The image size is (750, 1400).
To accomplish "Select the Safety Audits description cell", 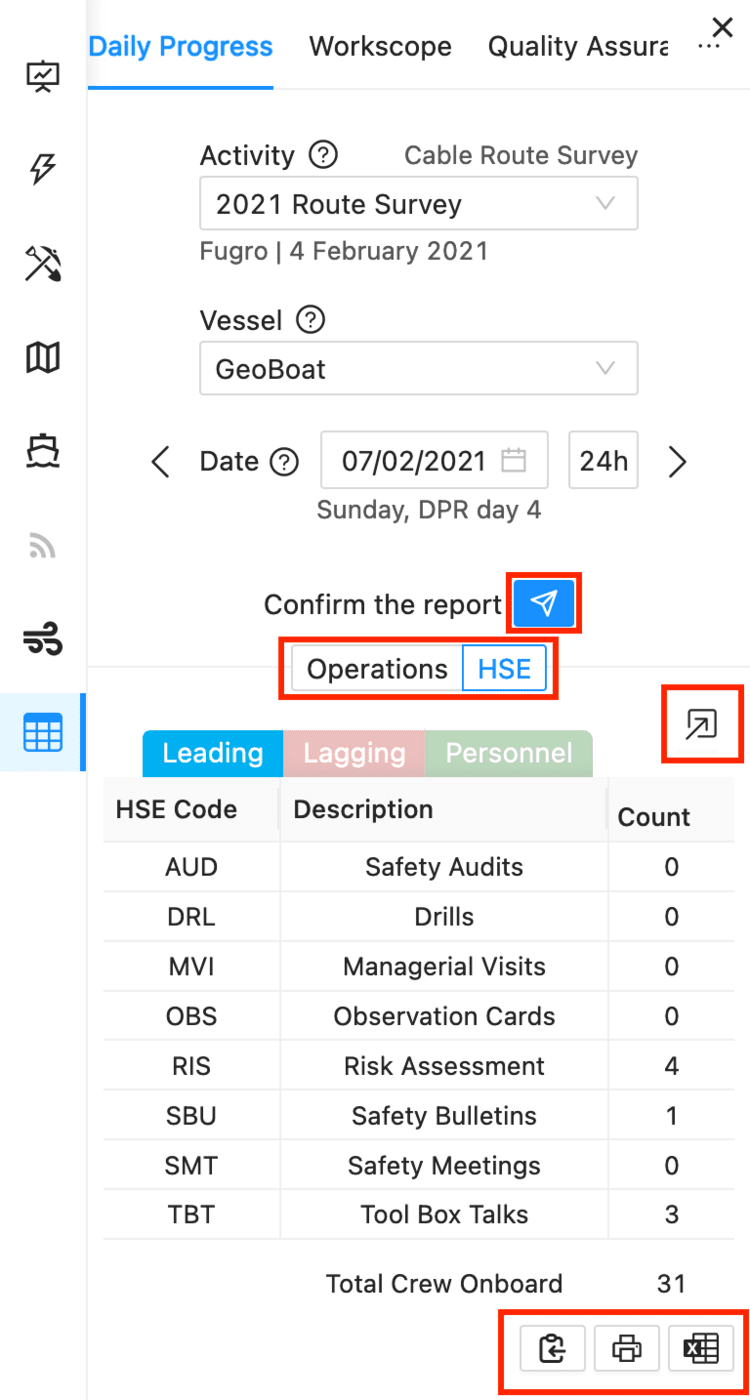I will tap(444, 867).
